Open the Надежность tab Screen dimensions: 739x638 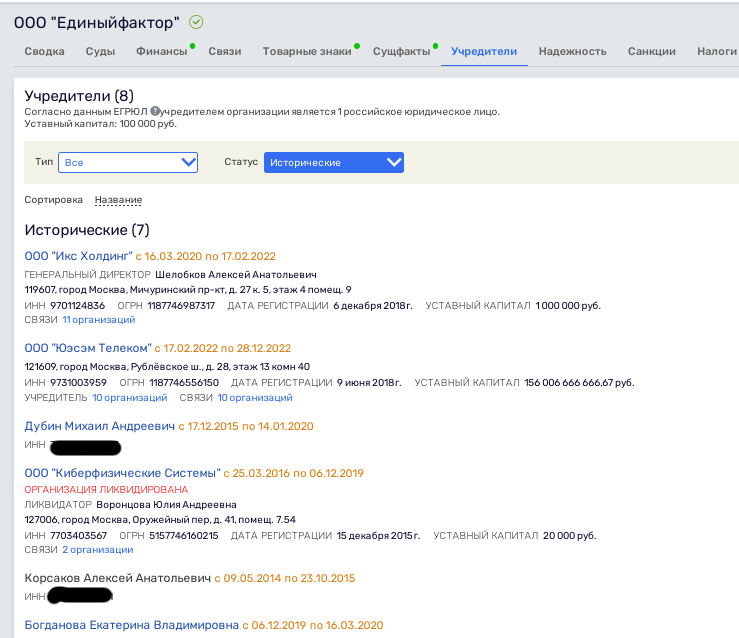tap(573, 51)
